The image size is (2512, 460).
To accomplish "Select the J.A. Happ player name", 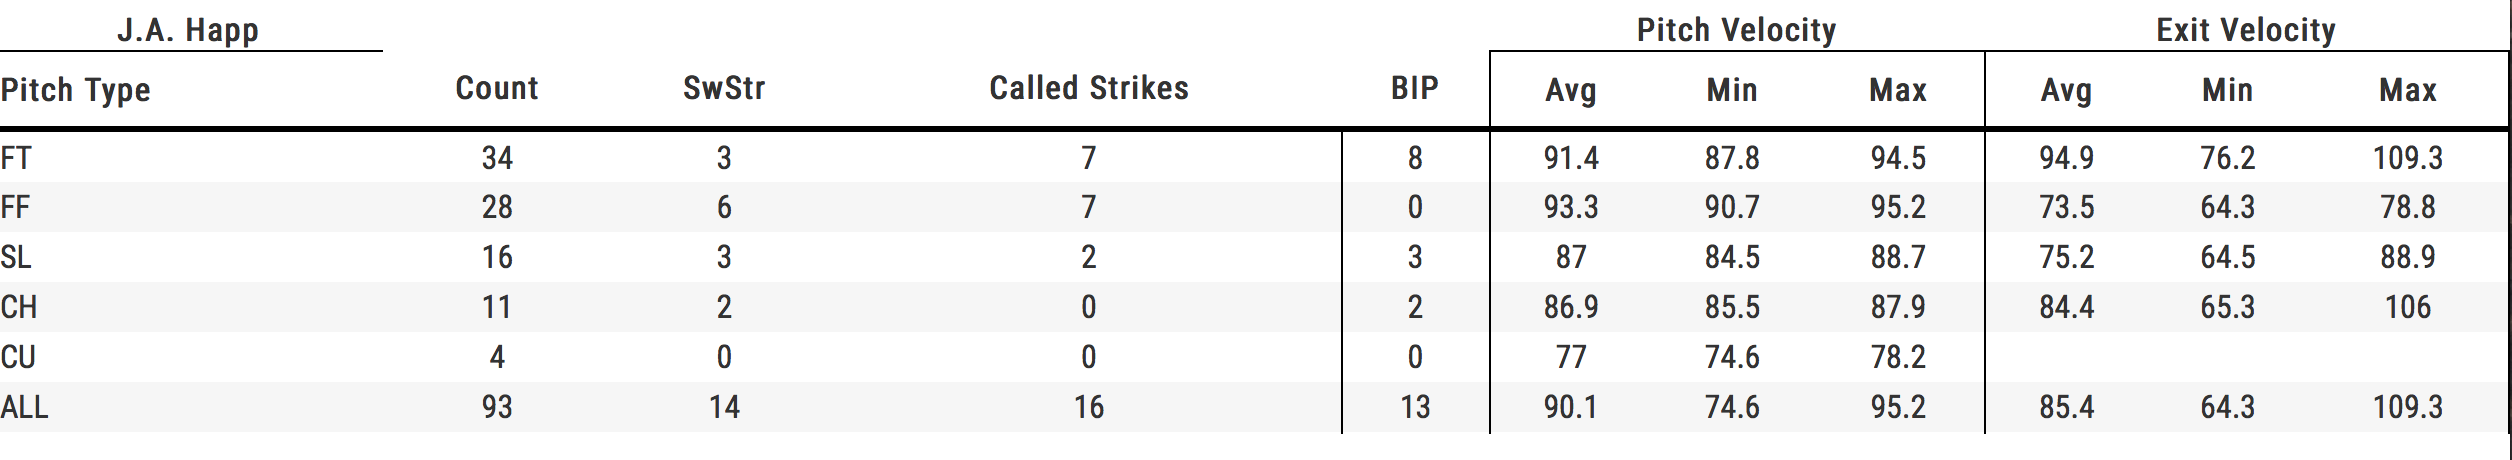I will 188,30.
